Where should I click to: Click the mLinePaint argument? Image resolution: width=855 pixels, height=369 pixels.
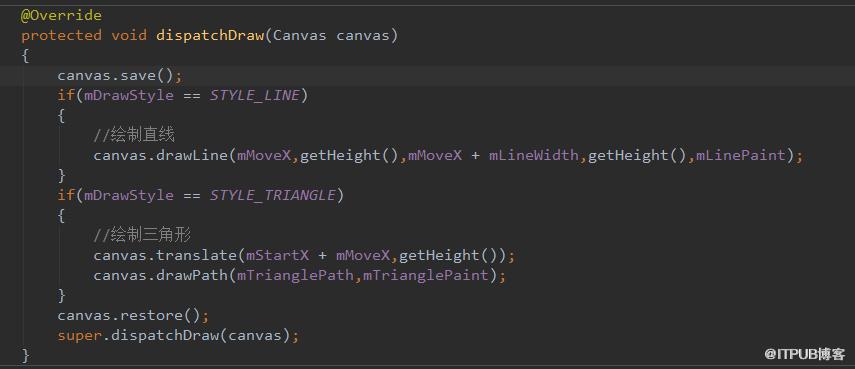coord(740,156)
